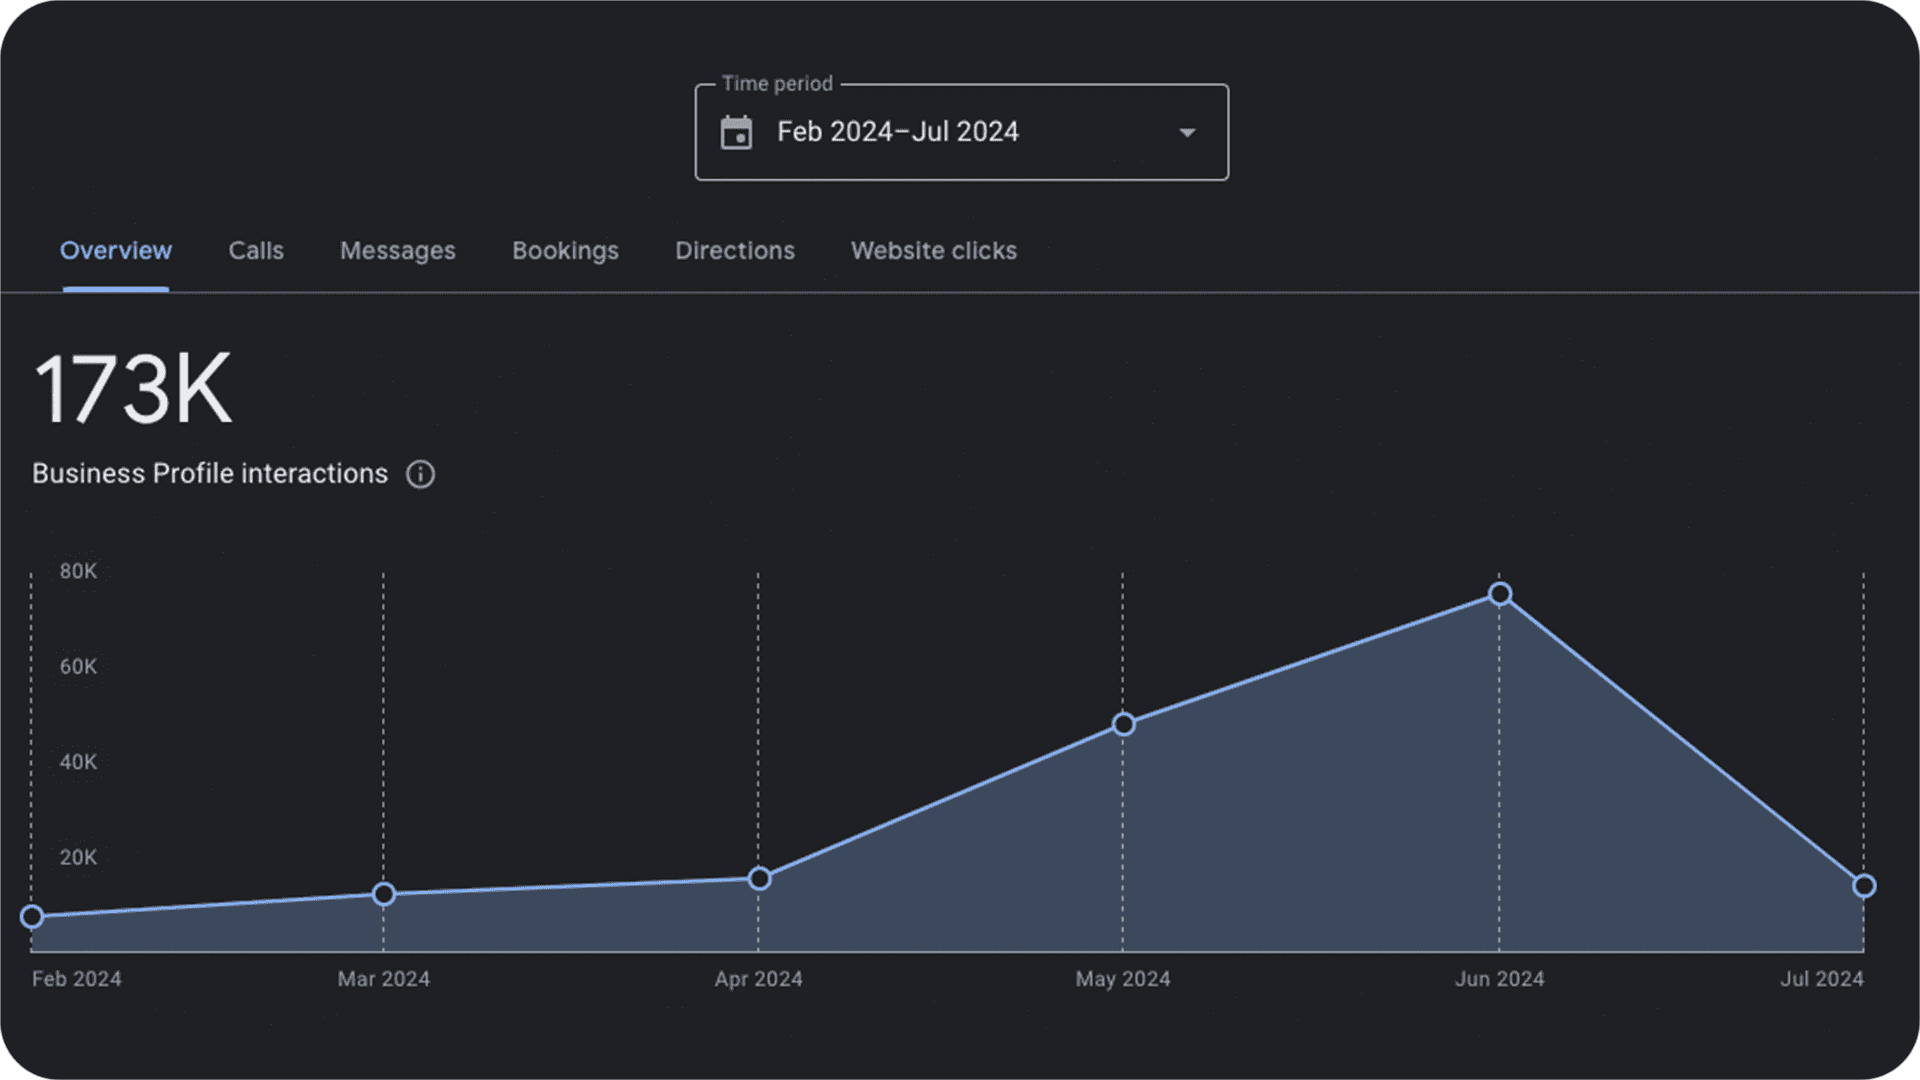The height and width of the screenshot is (1080, 1920).
Task: Go to the Bookings tab
Action: tap(565, 251)
